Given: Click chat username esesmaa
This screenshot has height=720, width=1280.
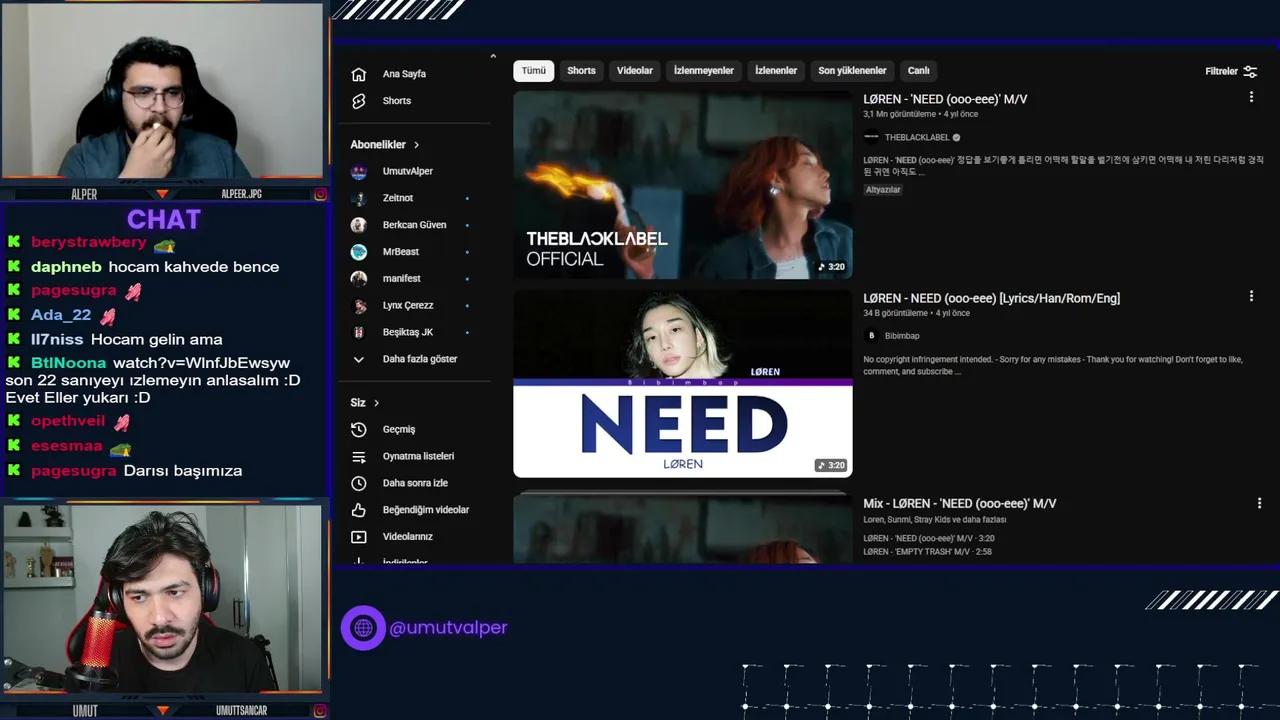Looking at the screenshot, I should [x=67, y=446].
